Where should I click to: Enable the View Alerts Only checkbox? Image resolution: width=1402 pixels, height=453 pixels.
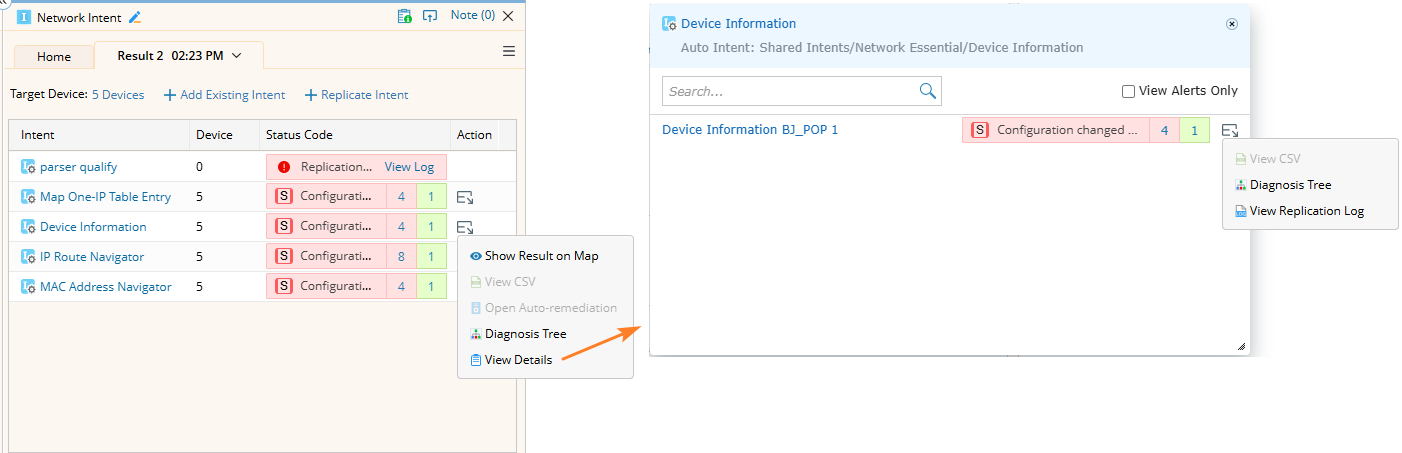click(x=1129, y=91)
